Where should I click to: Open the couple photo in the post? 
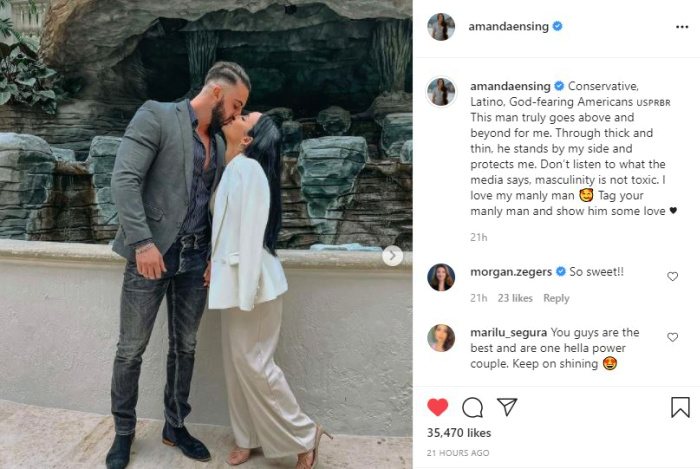point(206,234)
